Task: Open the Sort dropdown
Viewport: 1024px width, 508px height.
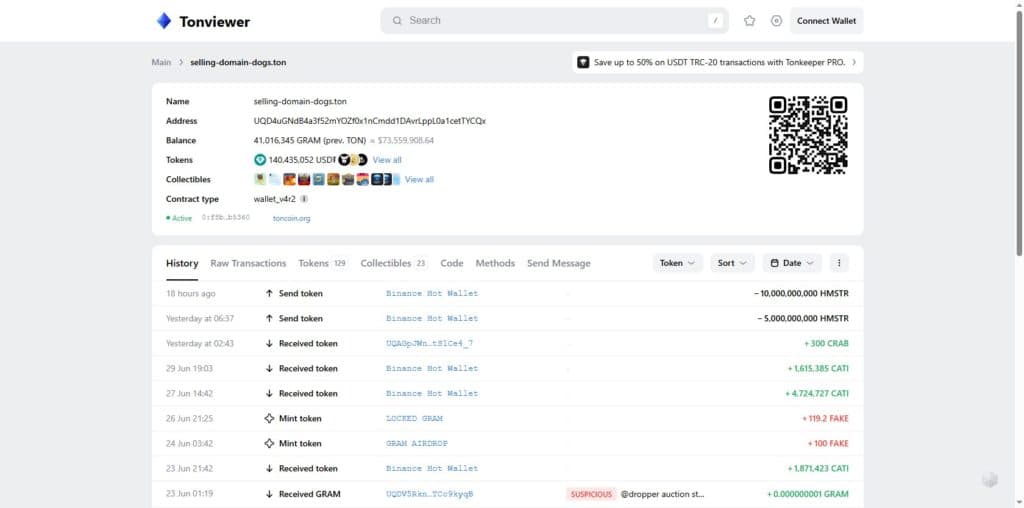Action: tap(732, 263)
